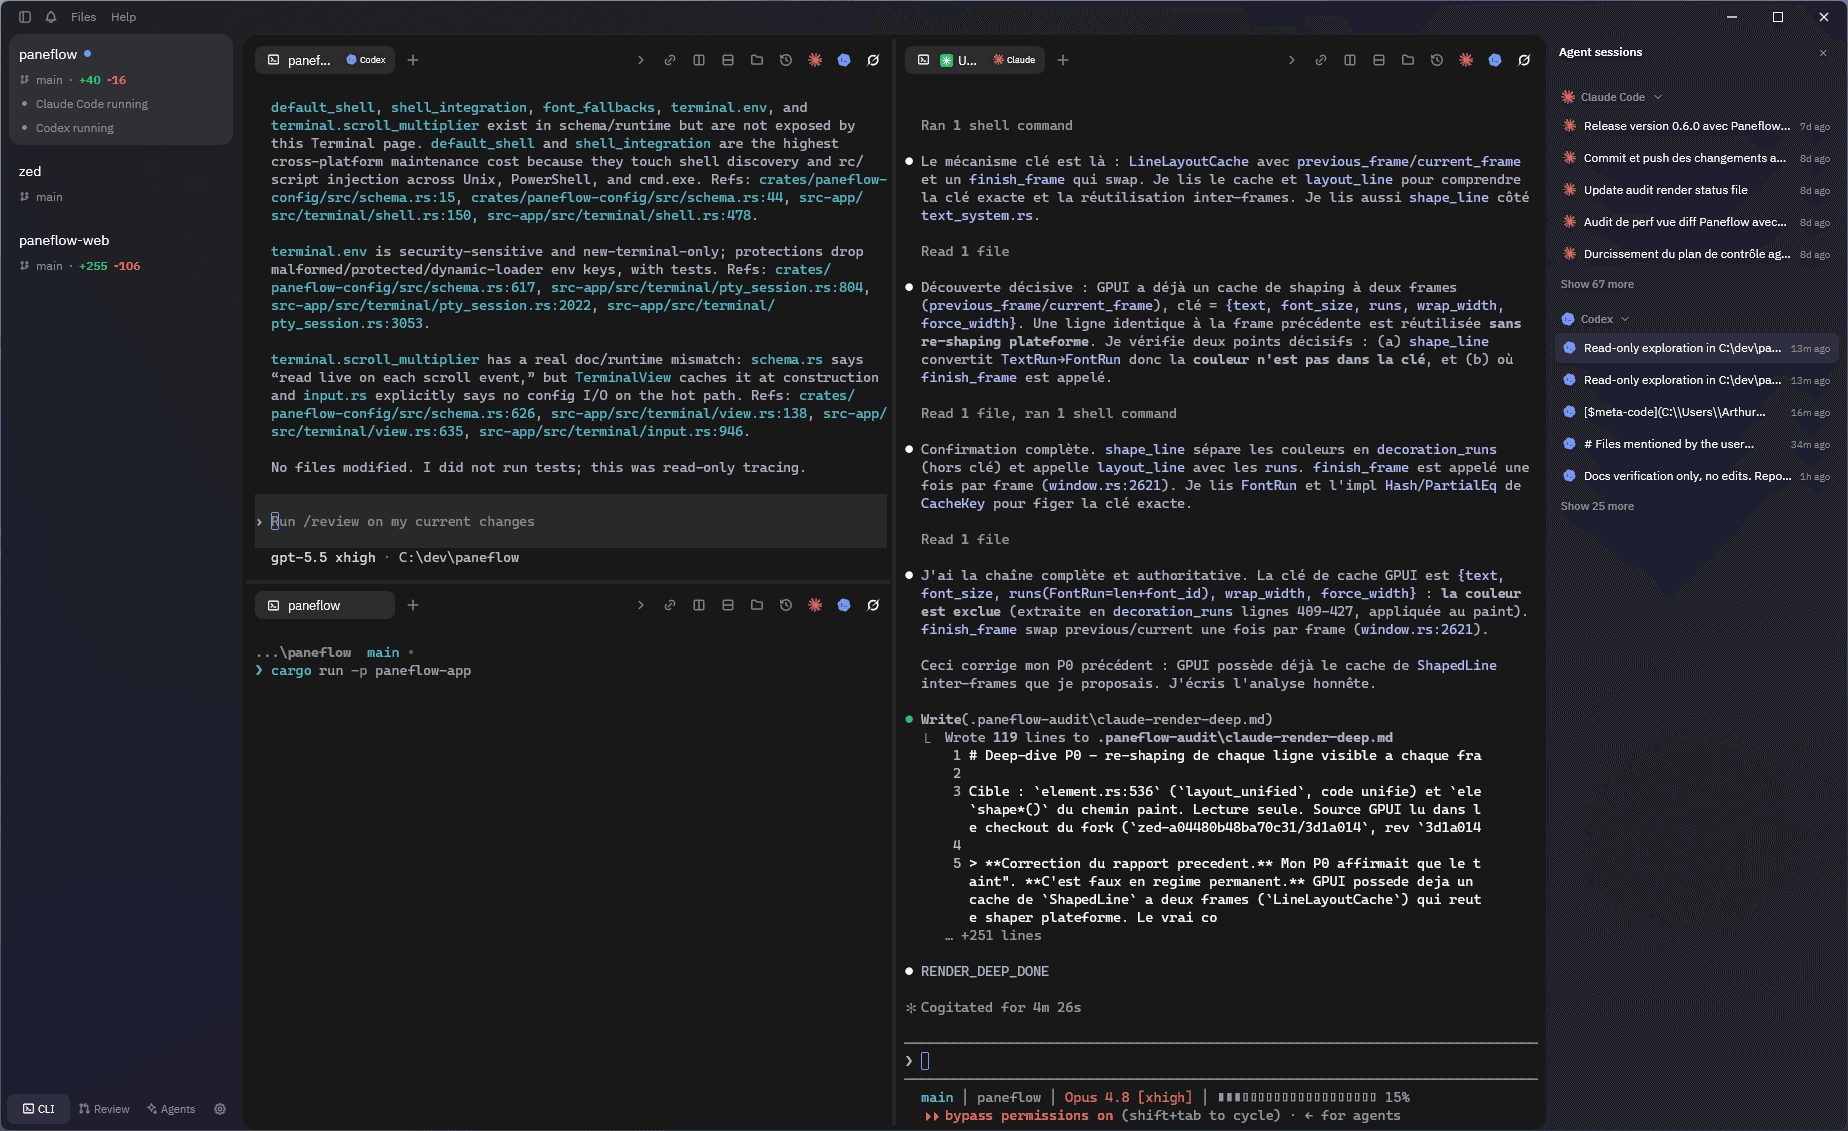Click slashed-circle icon in bottom paneflow pane

tap(873, 605)
